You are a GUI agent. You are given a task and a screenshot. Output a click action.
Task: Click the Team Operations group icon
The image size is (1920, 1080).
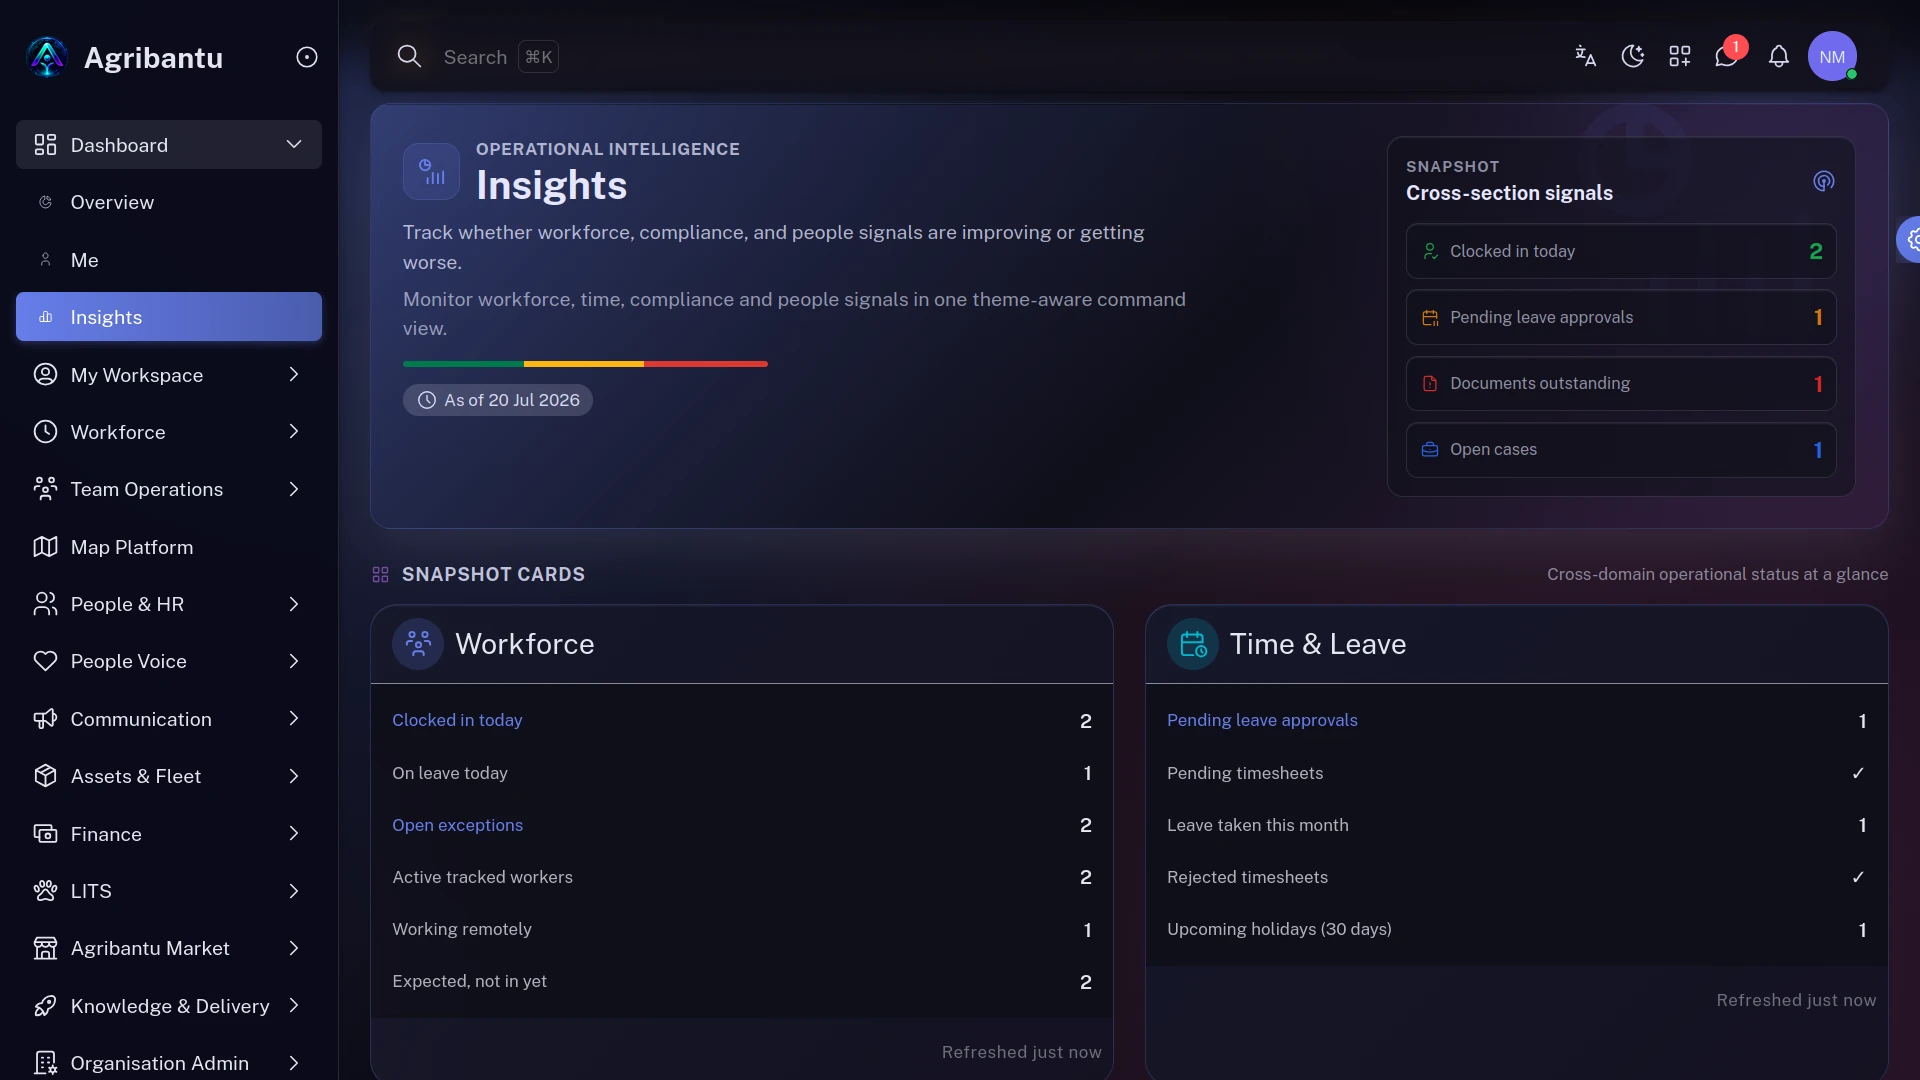click(x=45, y=489)
